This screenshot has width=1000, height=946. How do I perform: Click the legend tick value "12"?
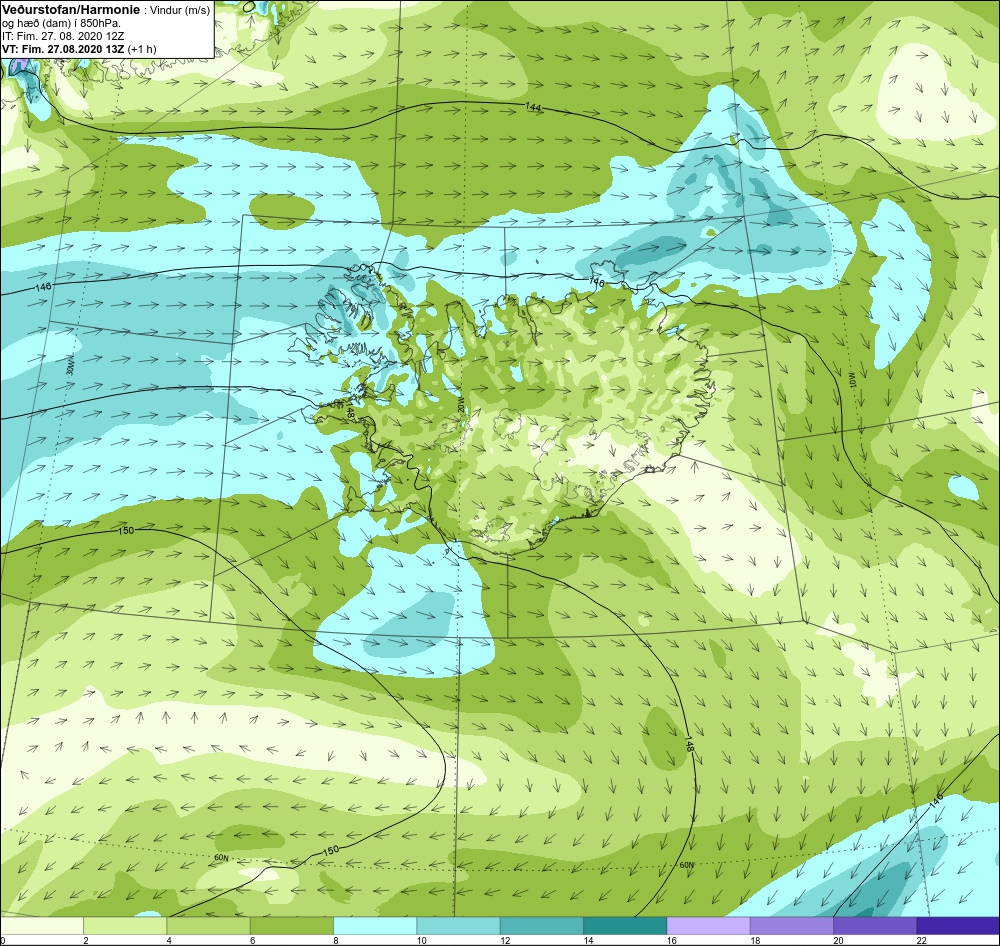tap(505, 940)
